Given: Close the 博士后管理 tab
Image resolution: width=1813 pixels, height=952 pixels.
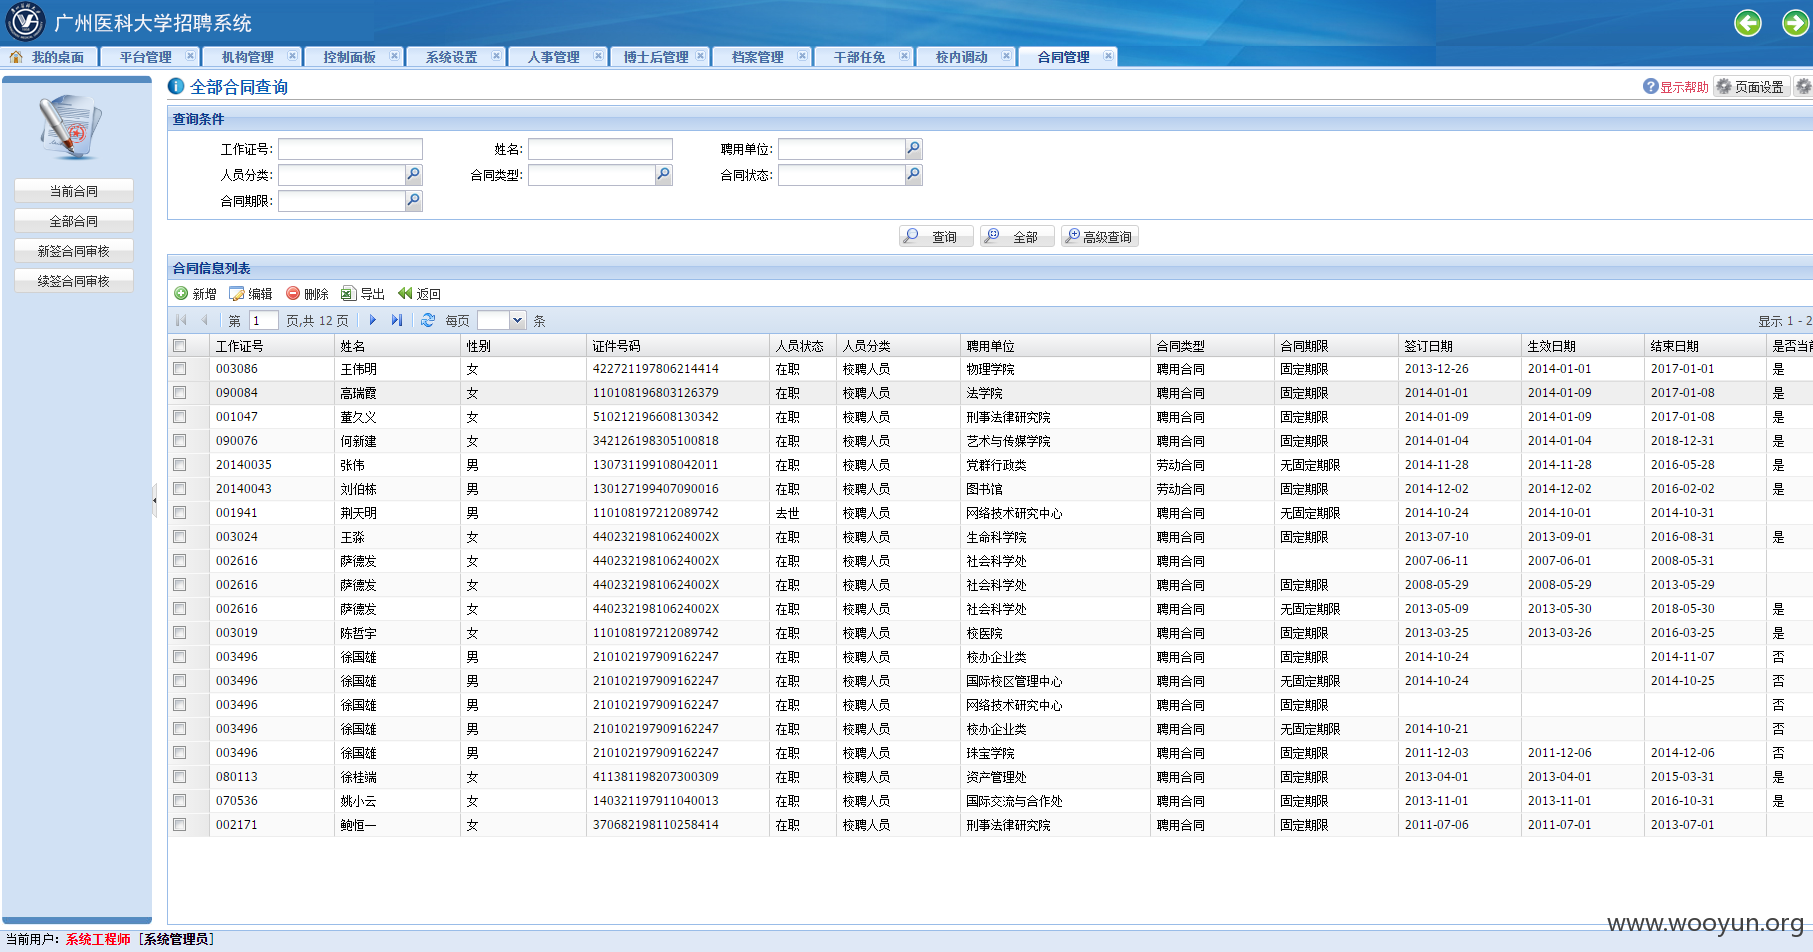Looking at the screenshot, I should (x=700, y=56).
